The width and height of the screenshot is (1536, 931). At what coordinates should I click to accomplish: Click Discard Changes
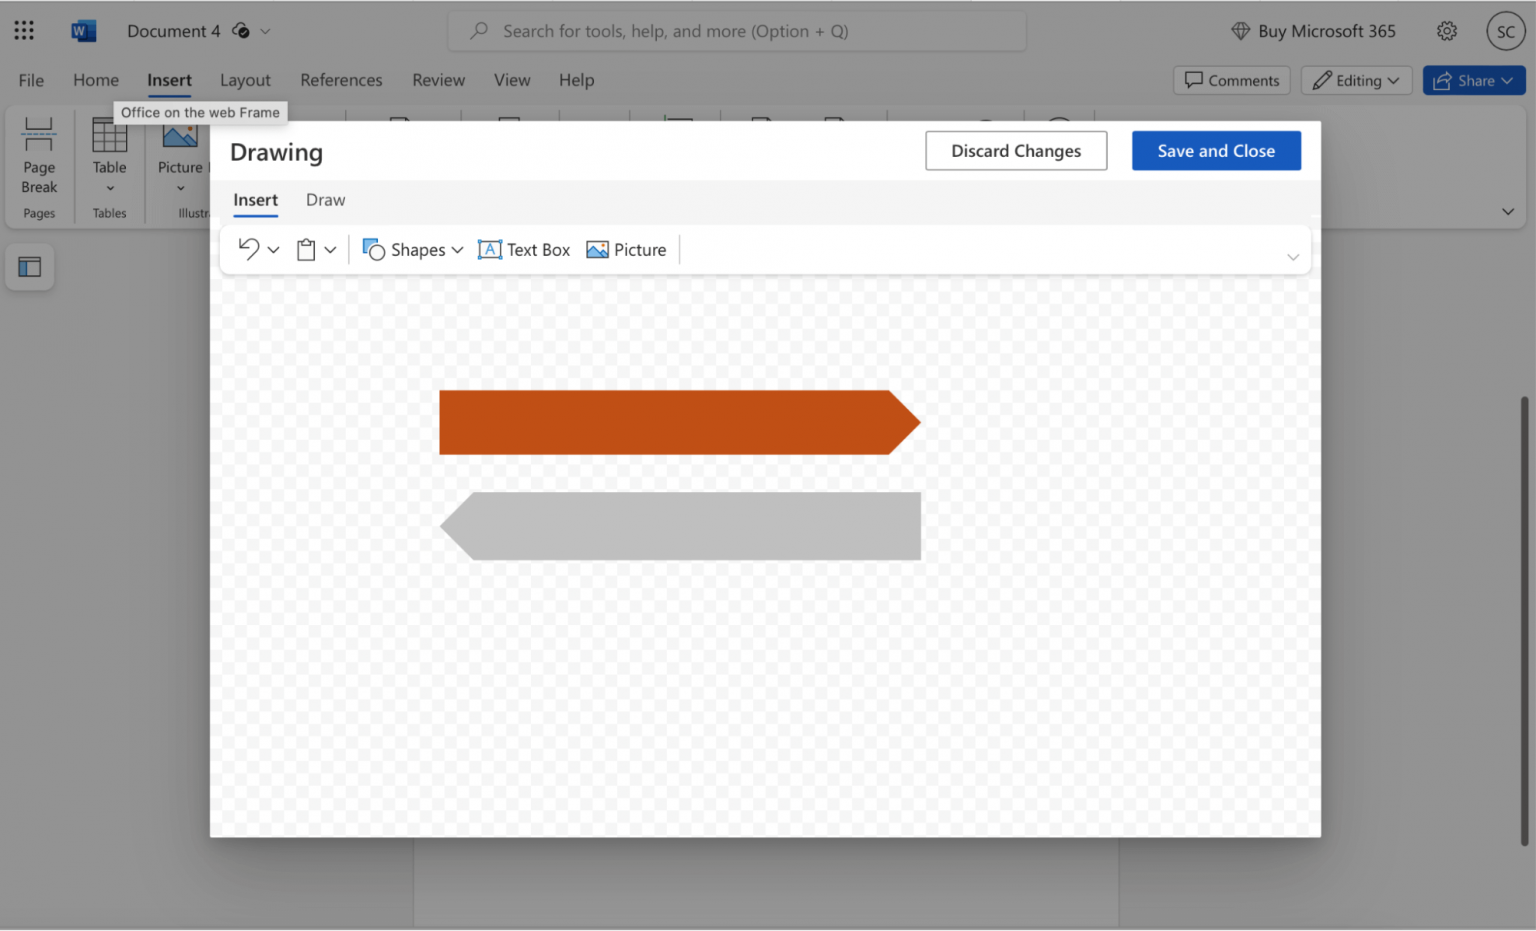click(1015, 151)
